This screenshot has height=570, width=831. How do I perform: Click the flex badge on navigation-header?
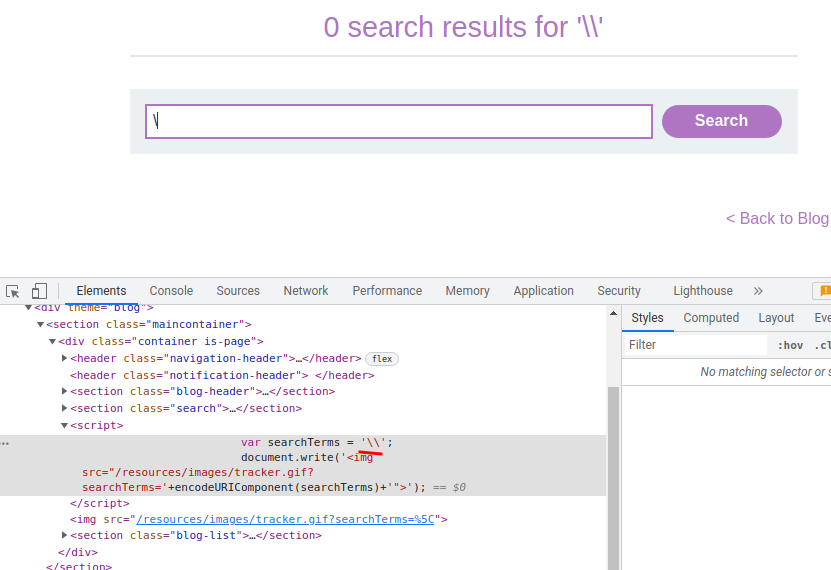(x=382, y=359)
